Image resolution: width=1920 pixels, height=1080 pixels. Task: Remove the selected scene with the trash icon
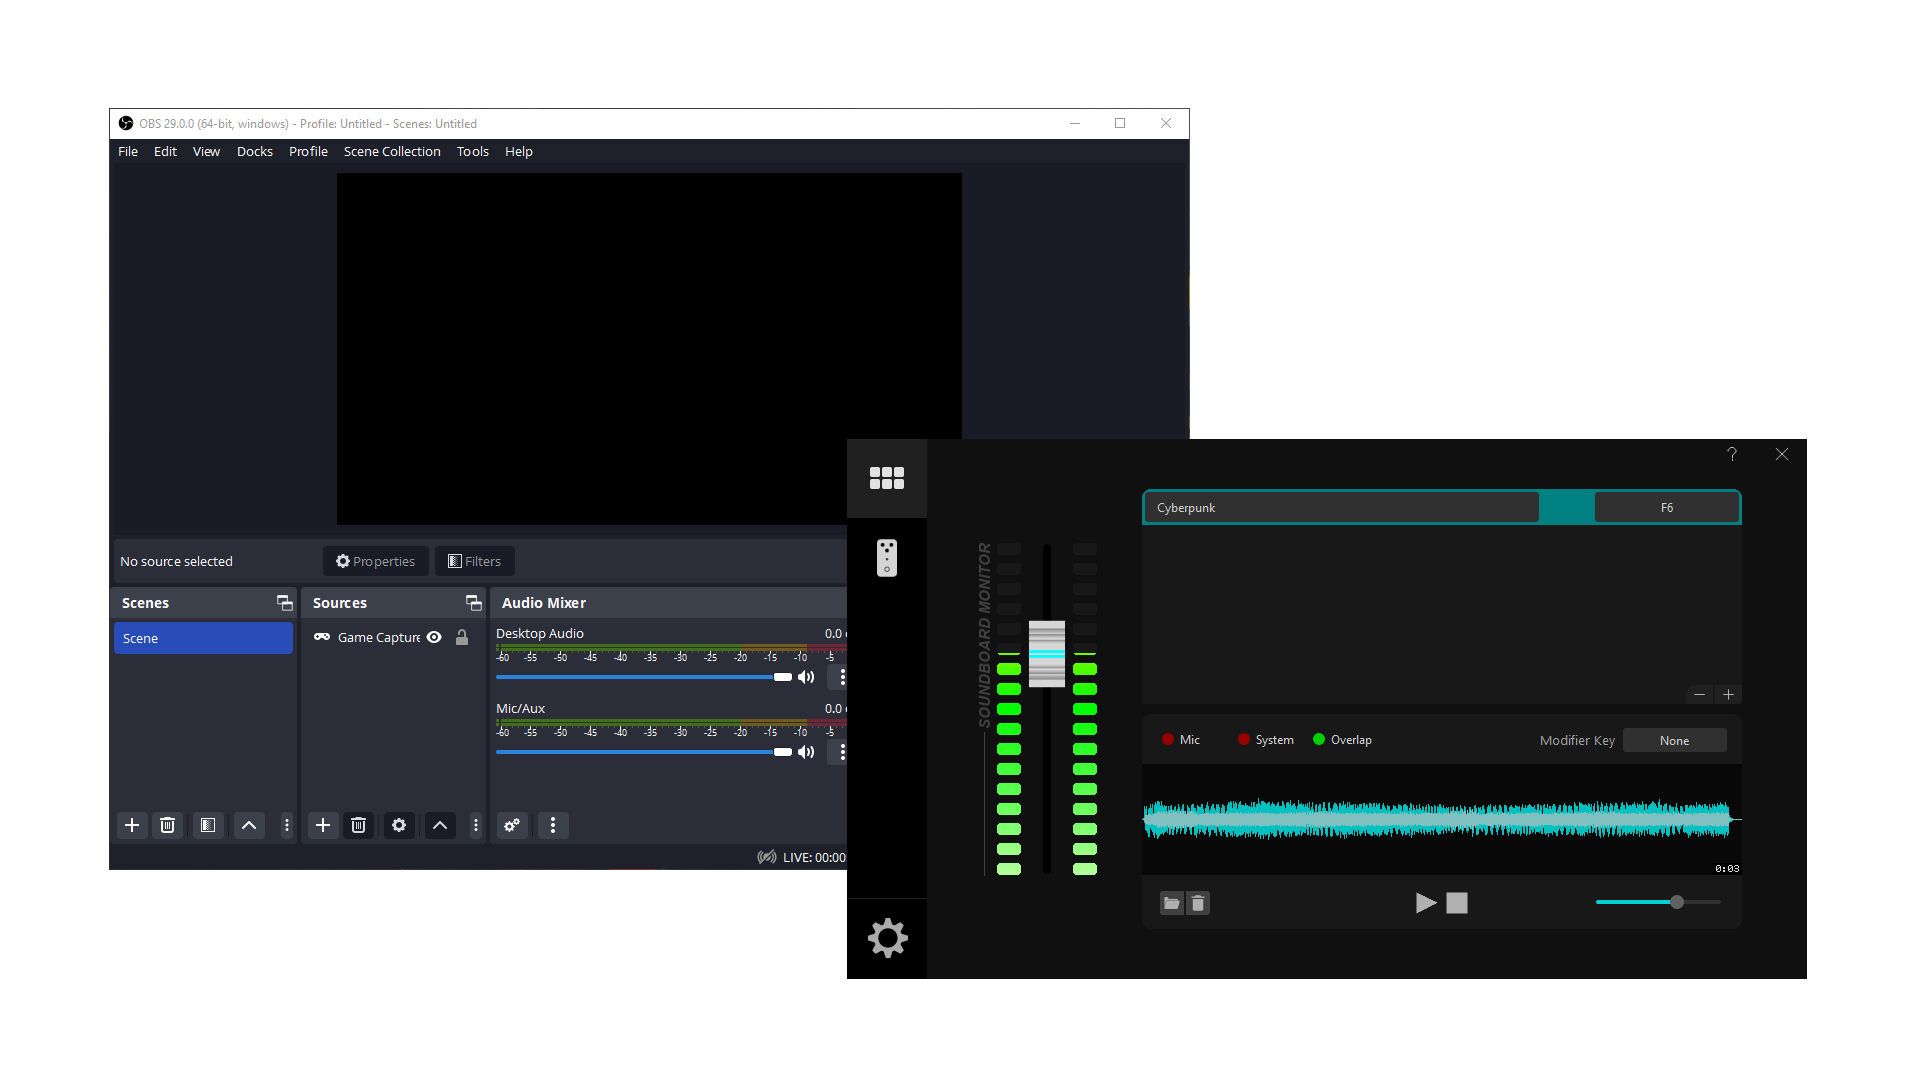tap(167, 825)
